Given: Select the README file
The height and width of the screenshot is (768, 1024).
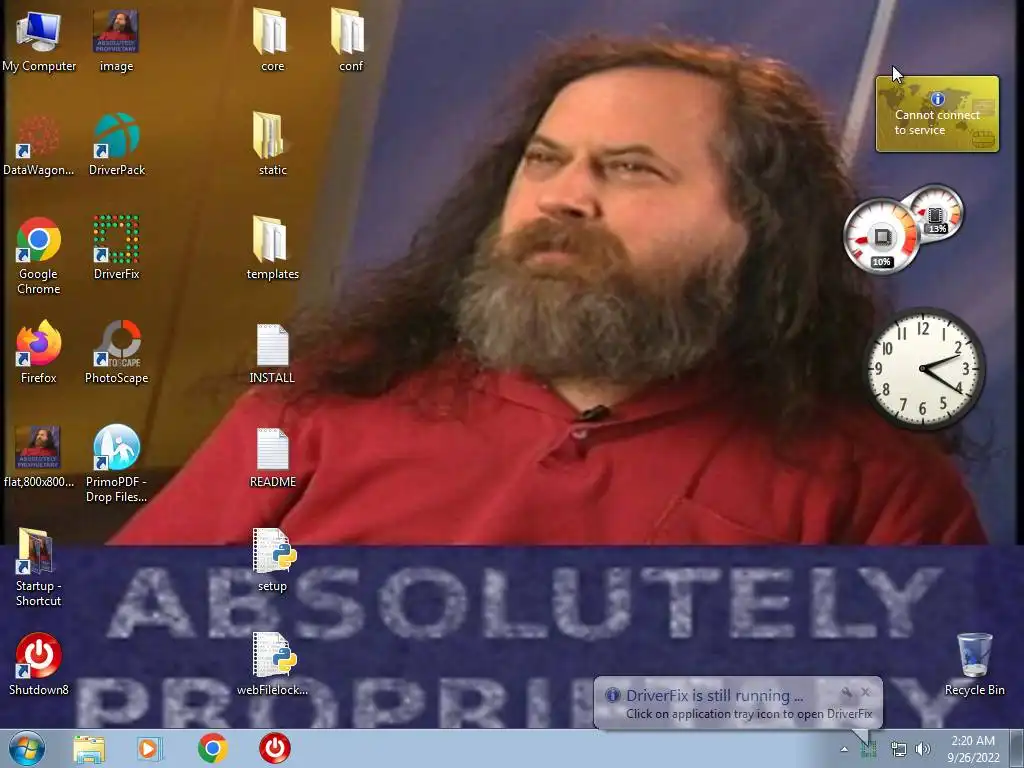Looking at the screenshot, I should click(x=272, y=456).
